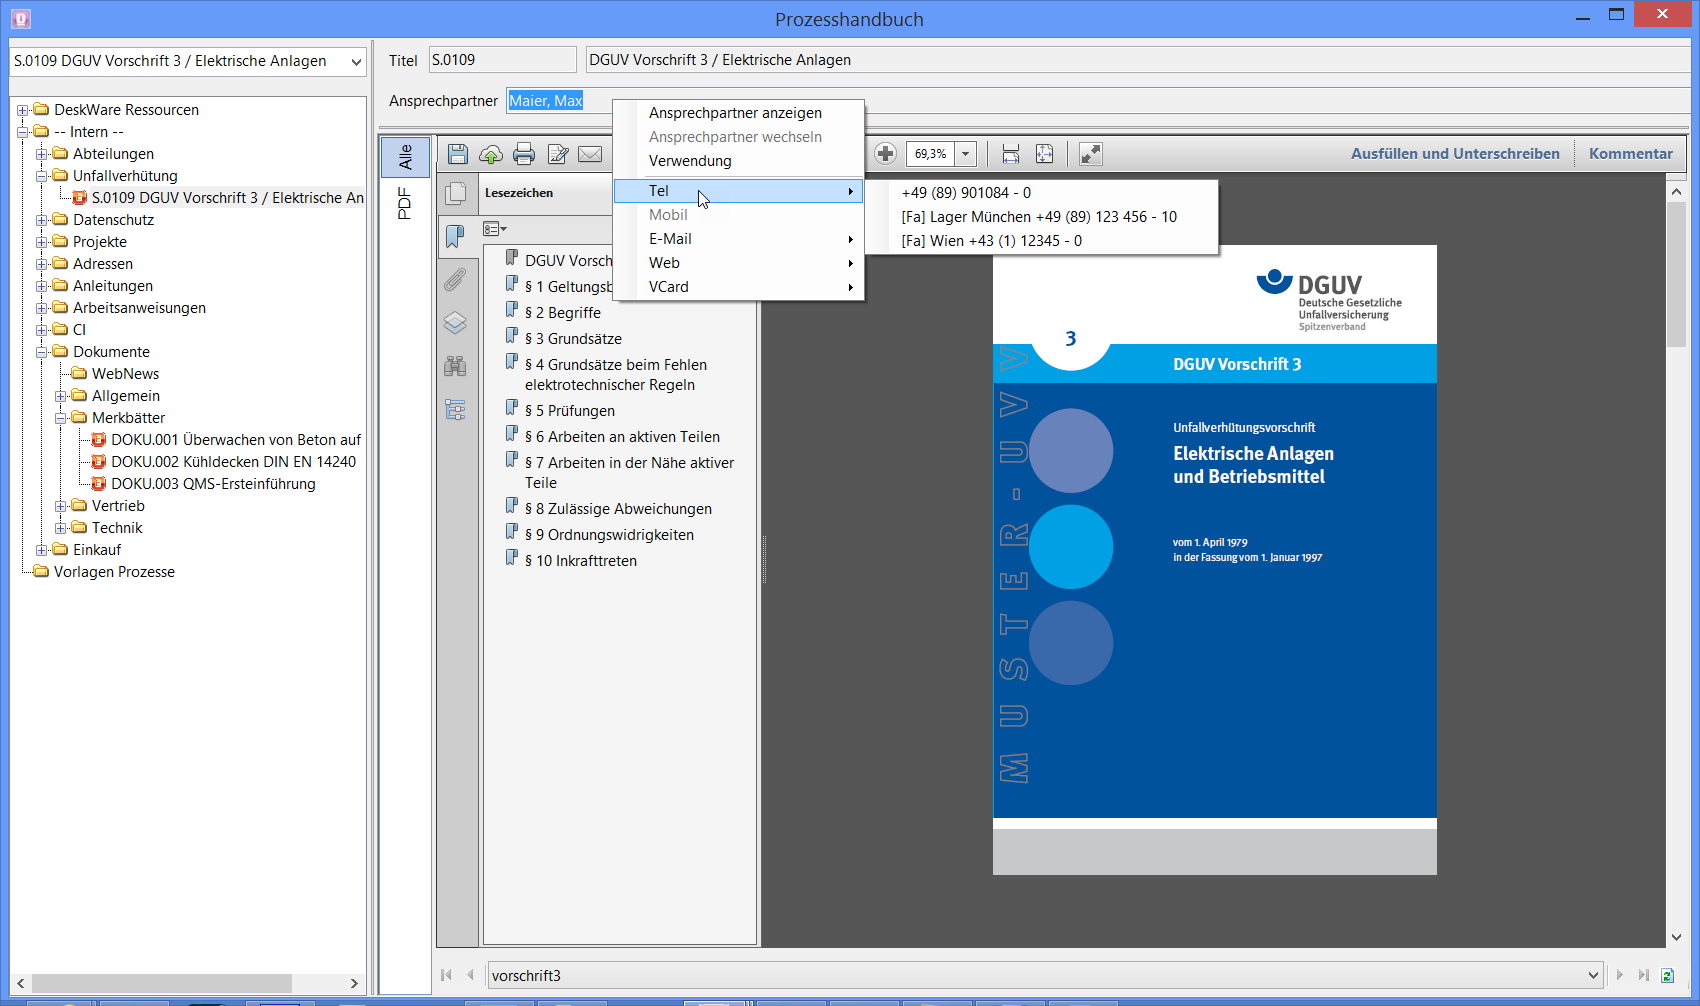Expand the Einkauf folder
This screenshot has width=1700, height=1006.
(42, 550)
